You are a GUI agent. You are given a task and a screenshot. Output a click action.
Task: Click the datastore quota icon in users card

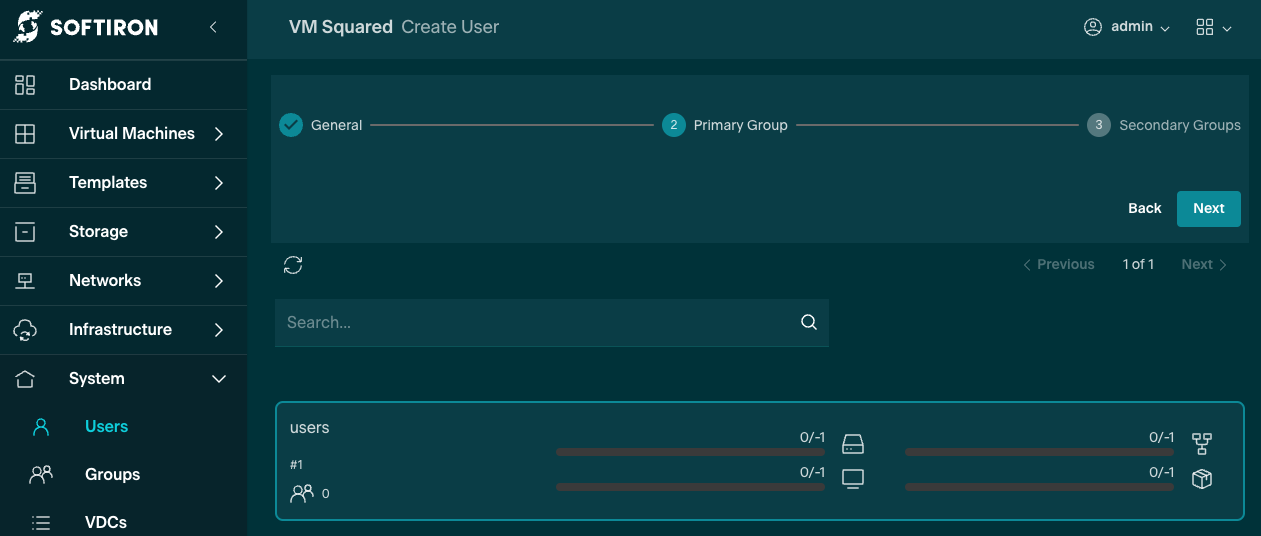(x=852, y=444)
